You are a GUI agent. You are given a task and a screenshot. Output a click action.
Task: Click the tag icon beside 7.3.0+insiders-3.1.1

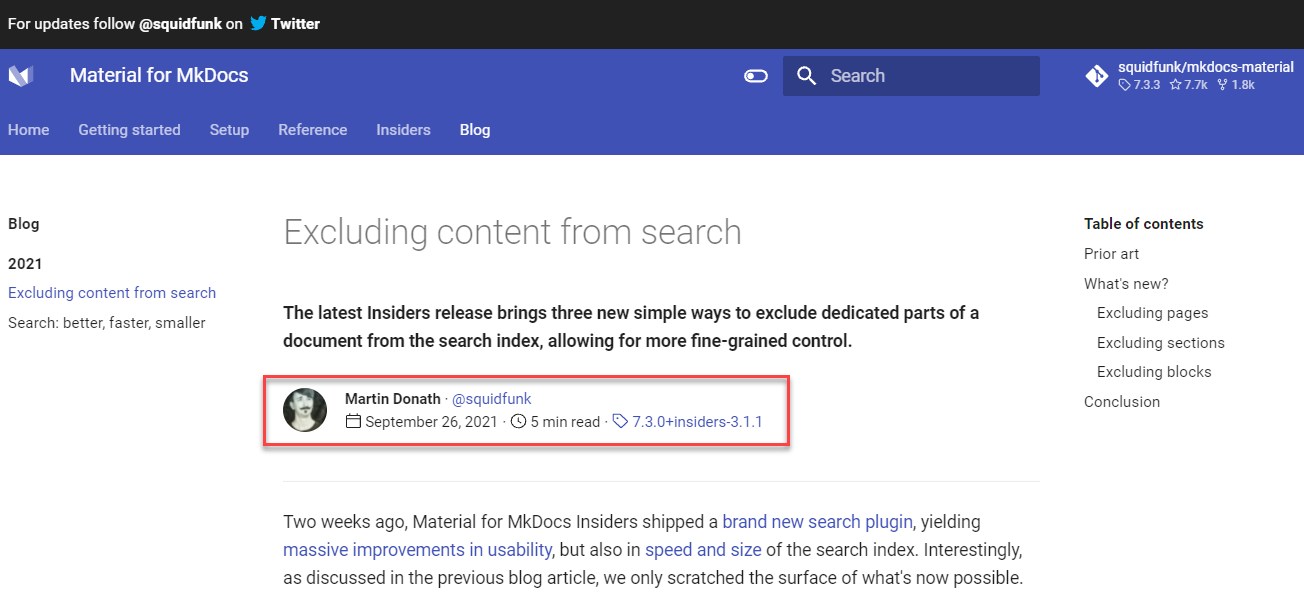click(620, 422)
